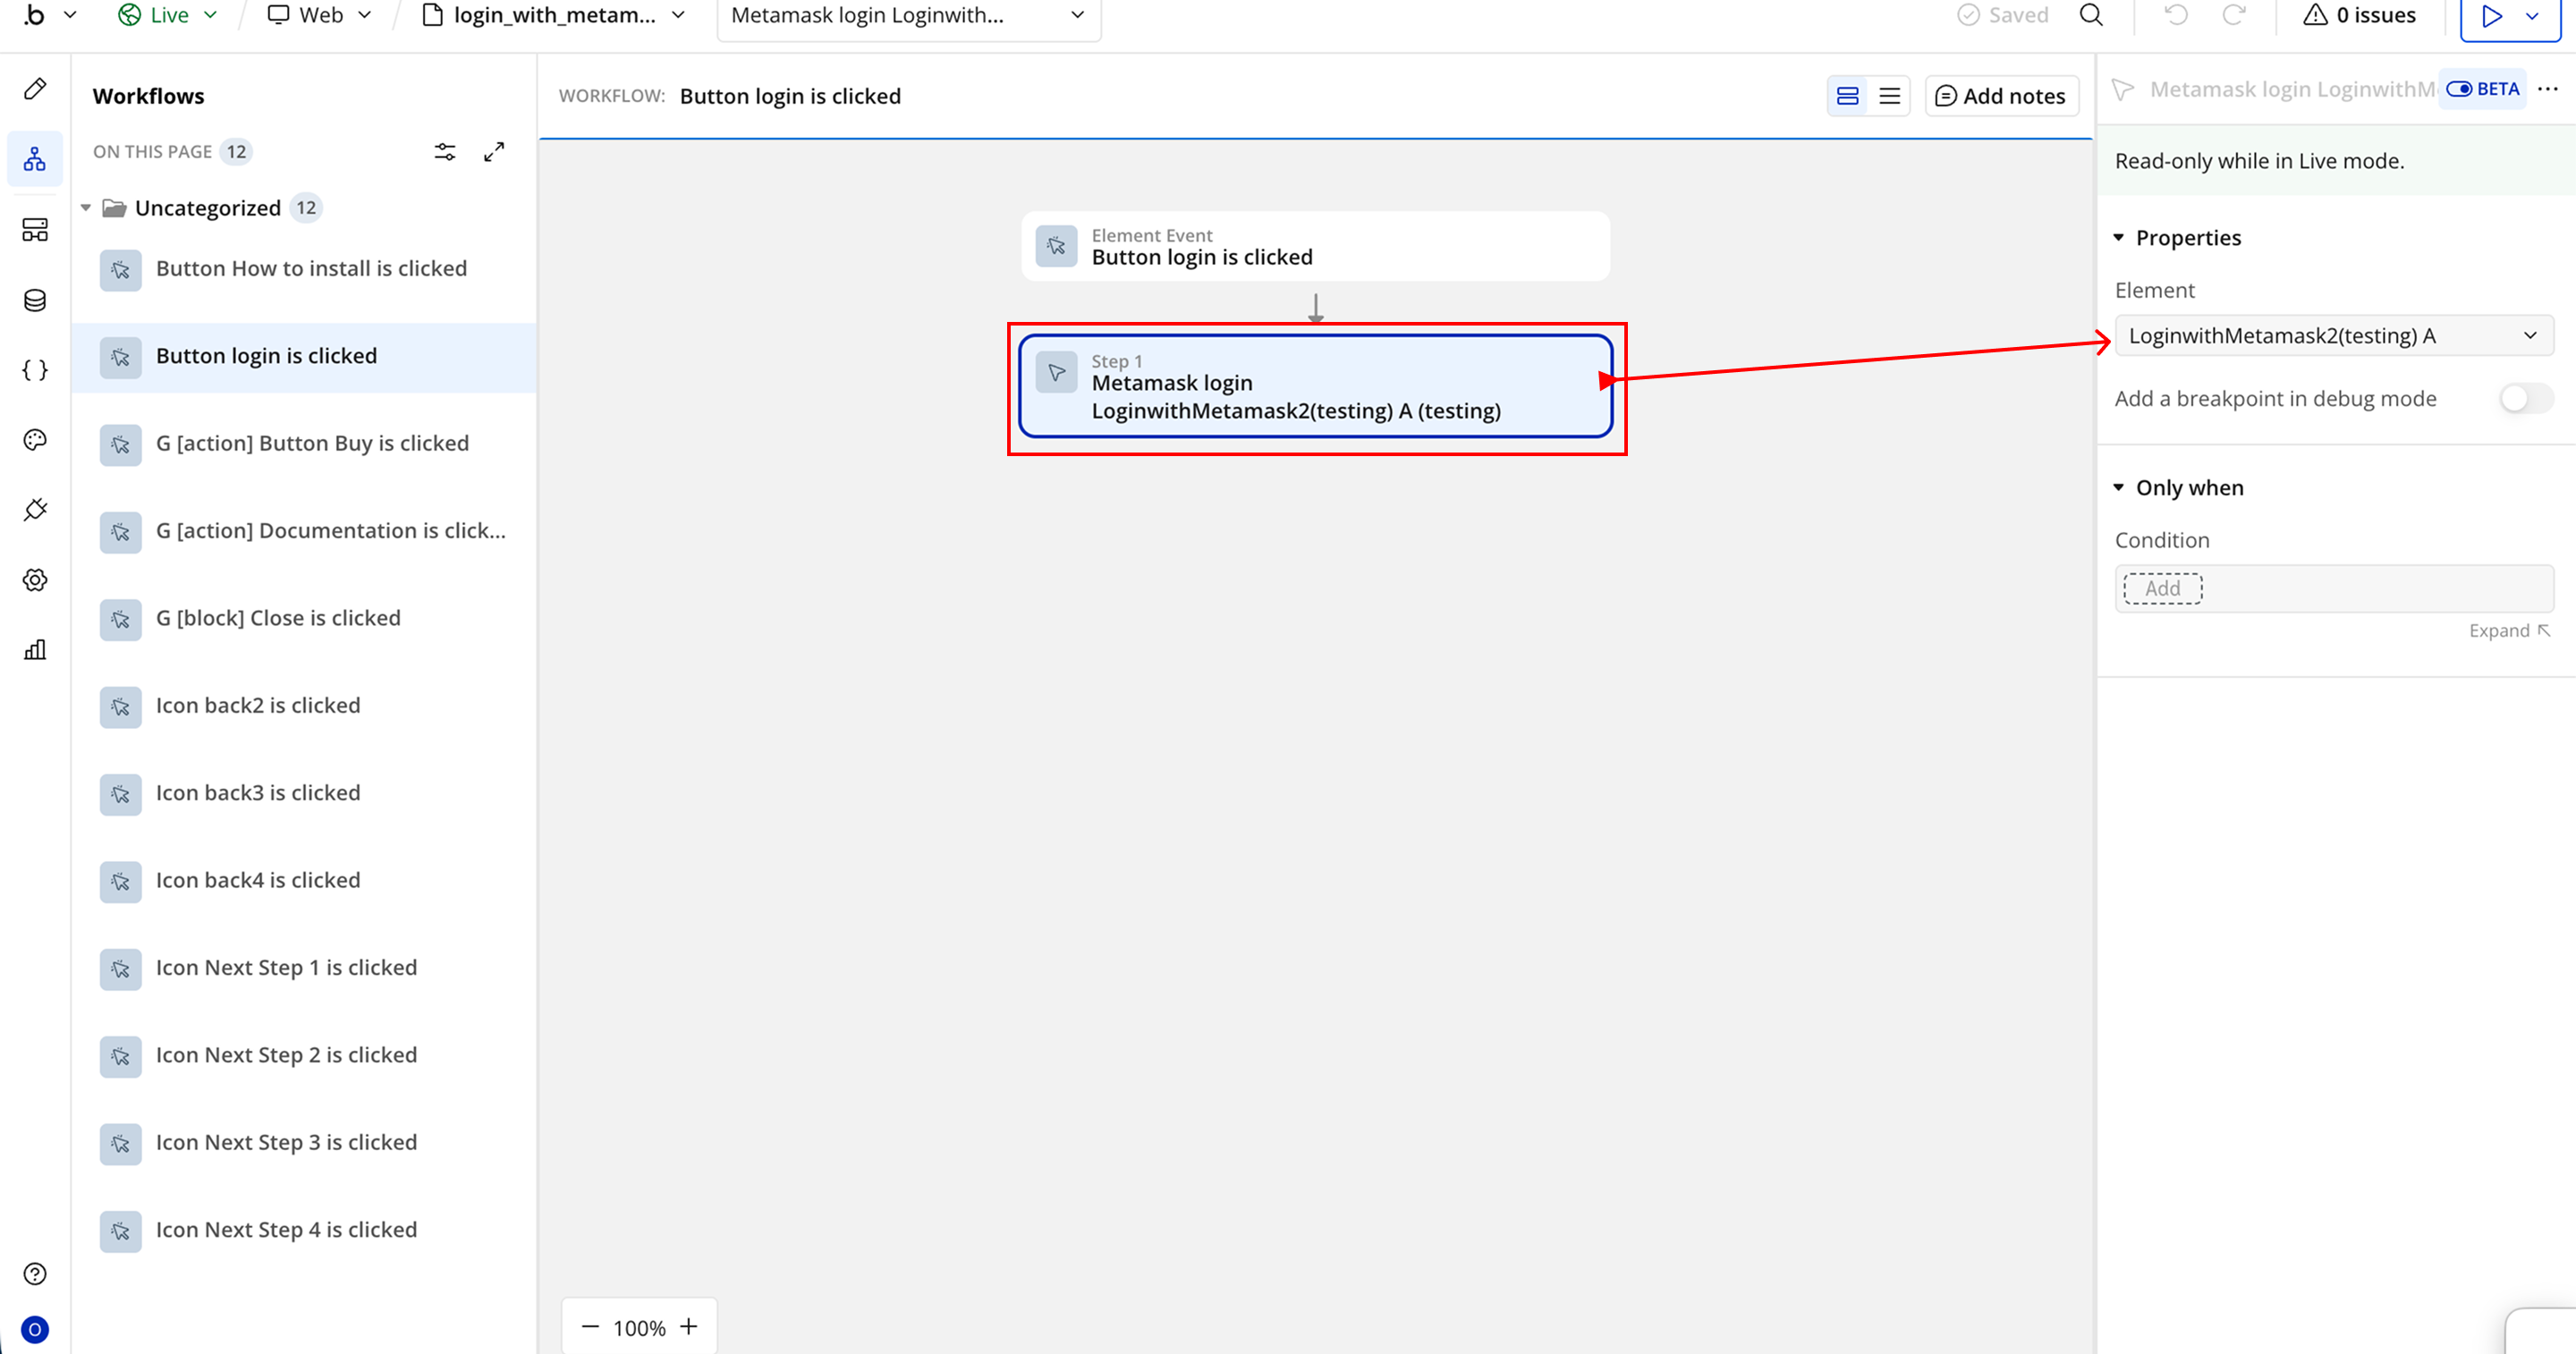Open the Design tab pencil icon

point(35,89)
